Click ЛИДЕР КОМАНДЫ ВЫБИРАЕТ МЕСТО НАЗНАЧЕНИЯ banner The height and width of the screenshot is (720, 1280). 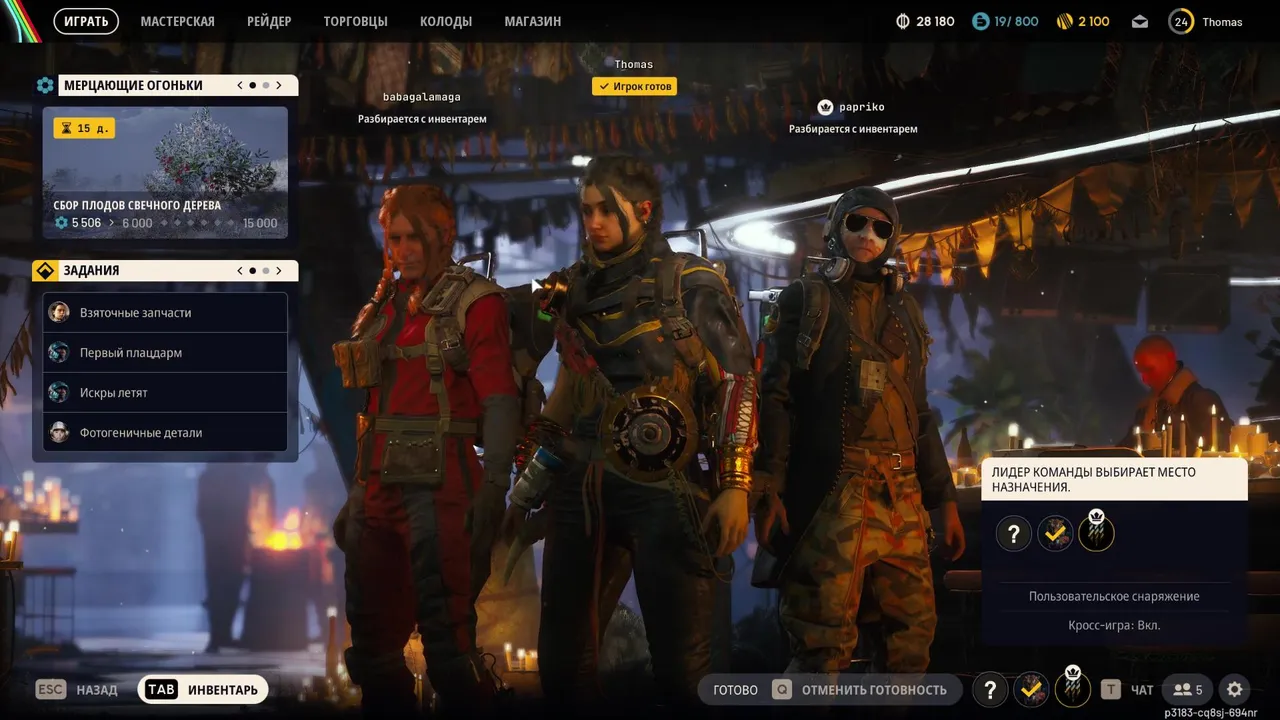click(1114, 479)
